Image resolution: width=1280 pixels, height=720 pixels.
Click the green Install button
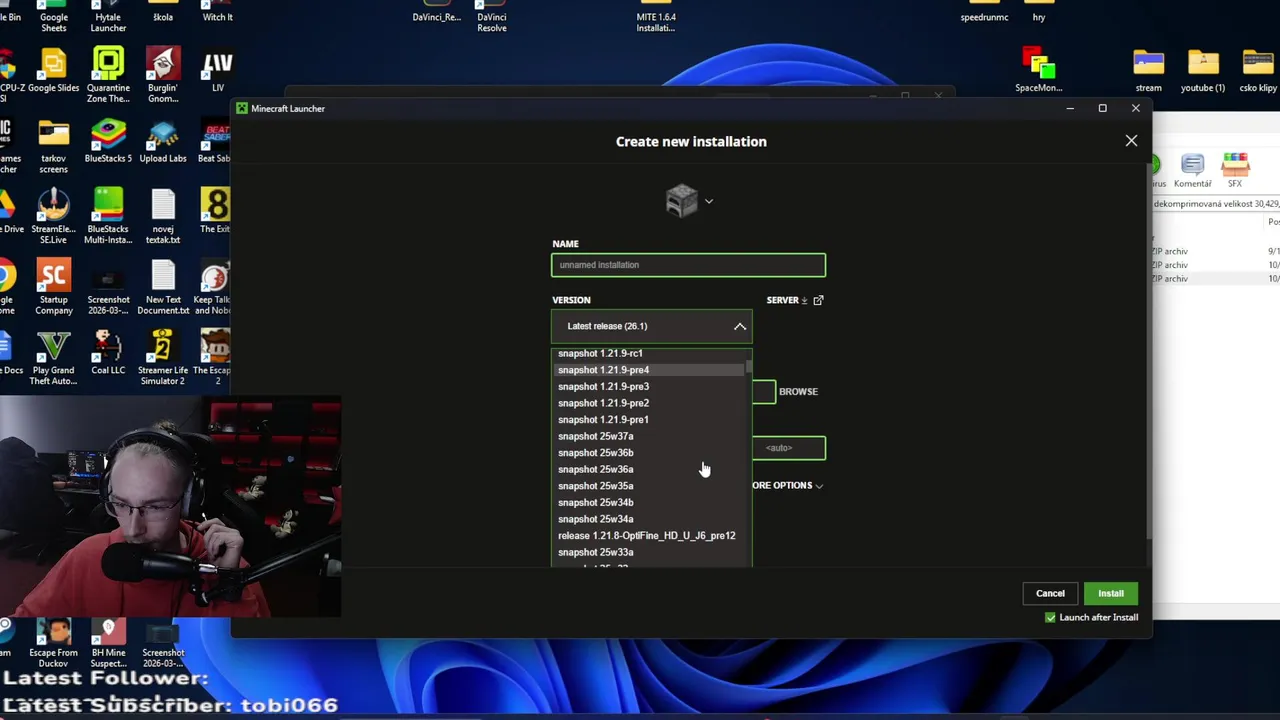point(1110,593)
